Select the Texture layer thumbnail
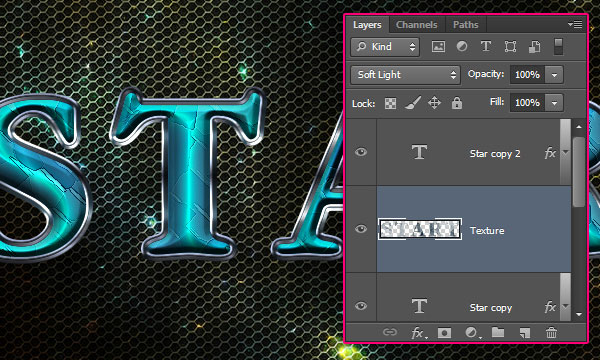The height and width of the screenshot is (360, 600). click(420, 229)
